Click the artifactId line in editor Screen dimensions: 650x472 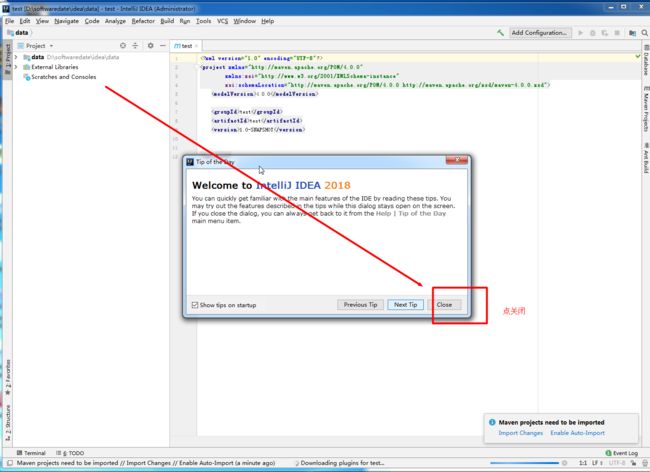point(257,121)
